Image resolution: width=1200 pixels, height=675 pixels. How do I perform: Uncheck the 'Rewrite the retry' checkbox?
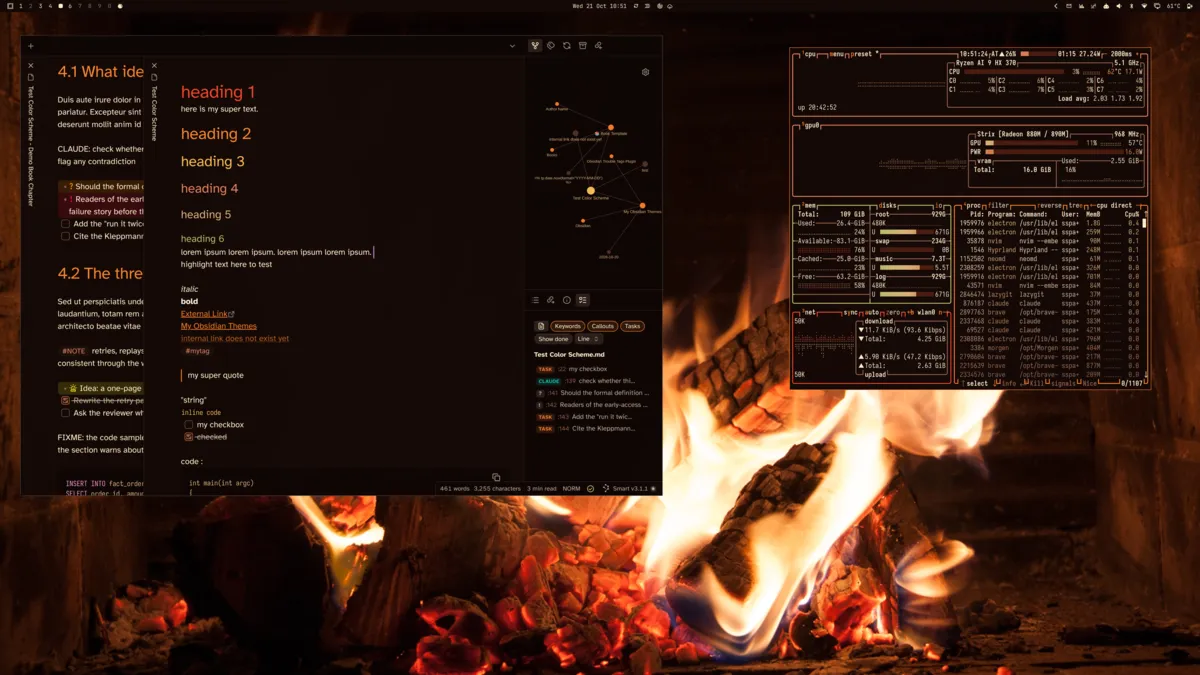coord(65,400)
